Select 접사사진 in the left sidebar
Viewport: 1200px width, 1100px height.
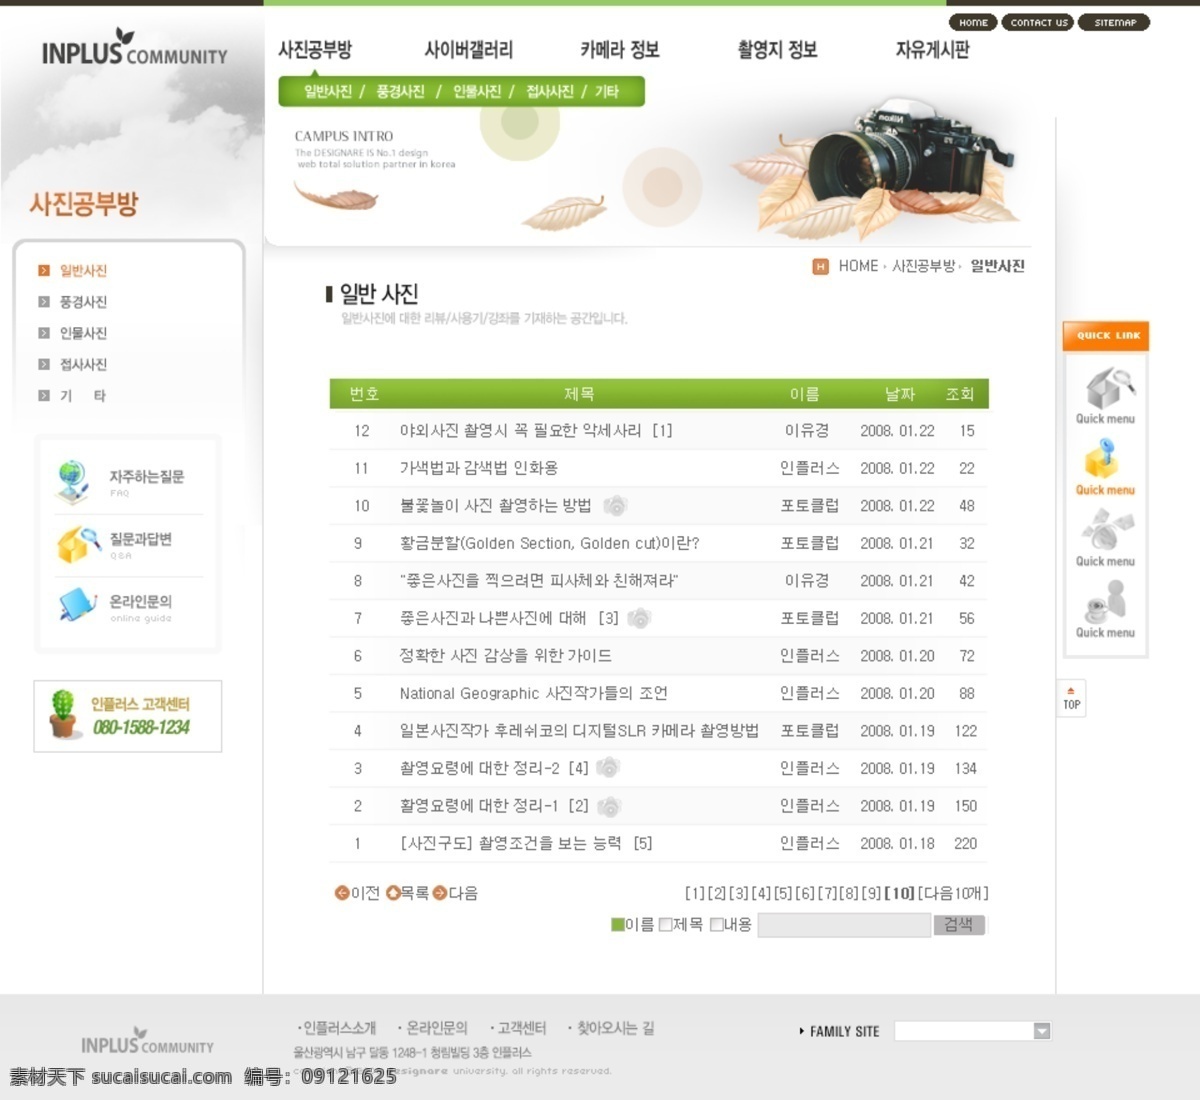point(83,365)
